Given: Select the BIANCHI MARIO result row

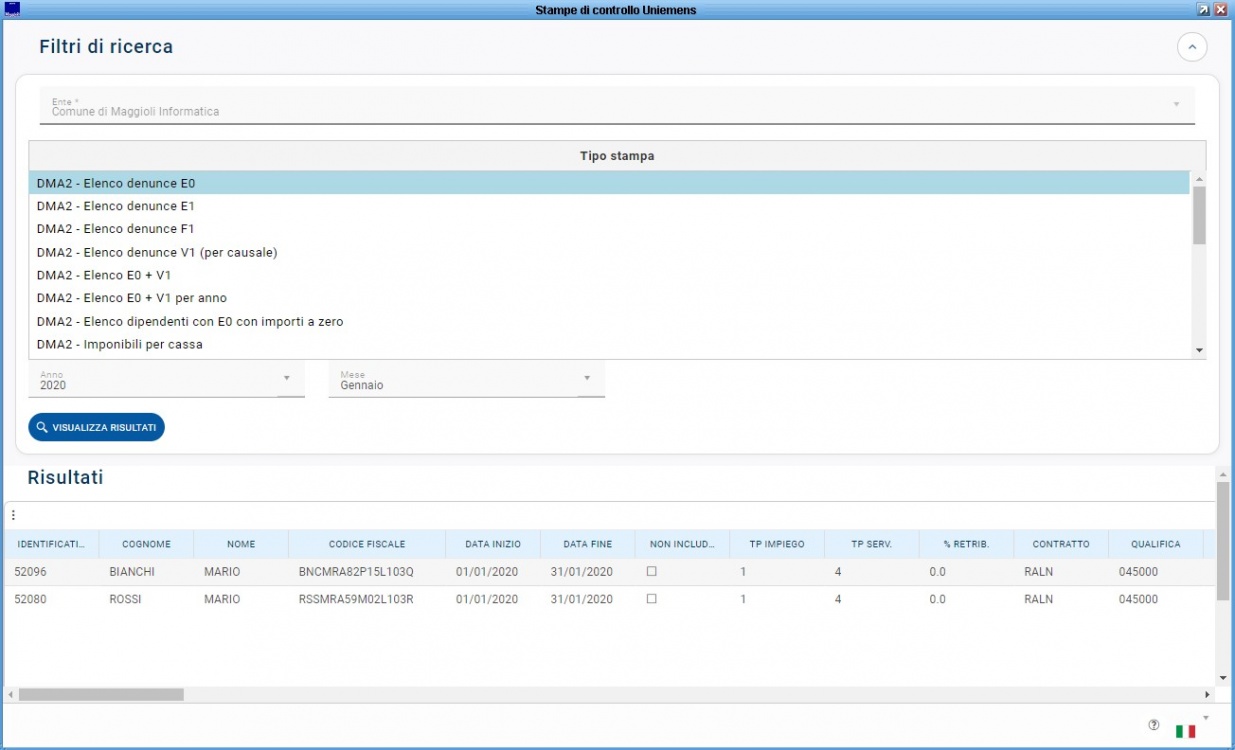Looking at the screenshot, I should (300, 572).
